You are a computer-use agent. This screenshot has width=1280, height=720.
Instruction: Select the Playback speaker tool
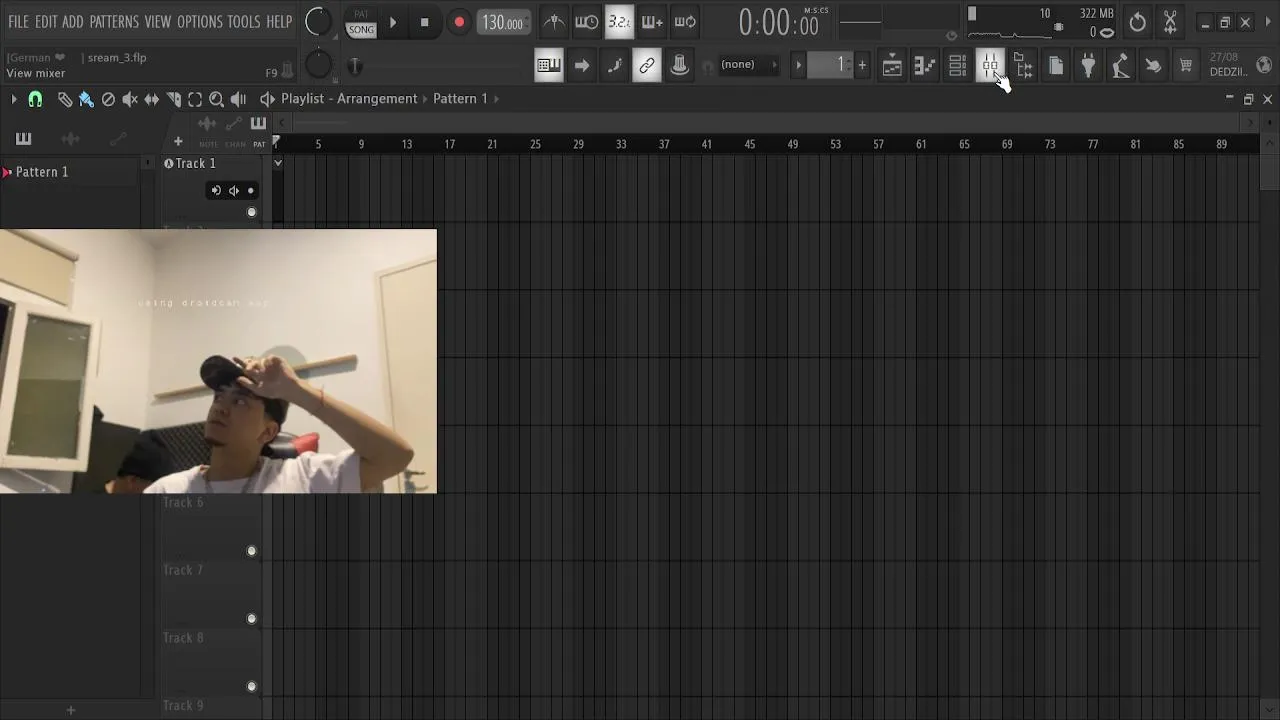click(x=239, y=99)
